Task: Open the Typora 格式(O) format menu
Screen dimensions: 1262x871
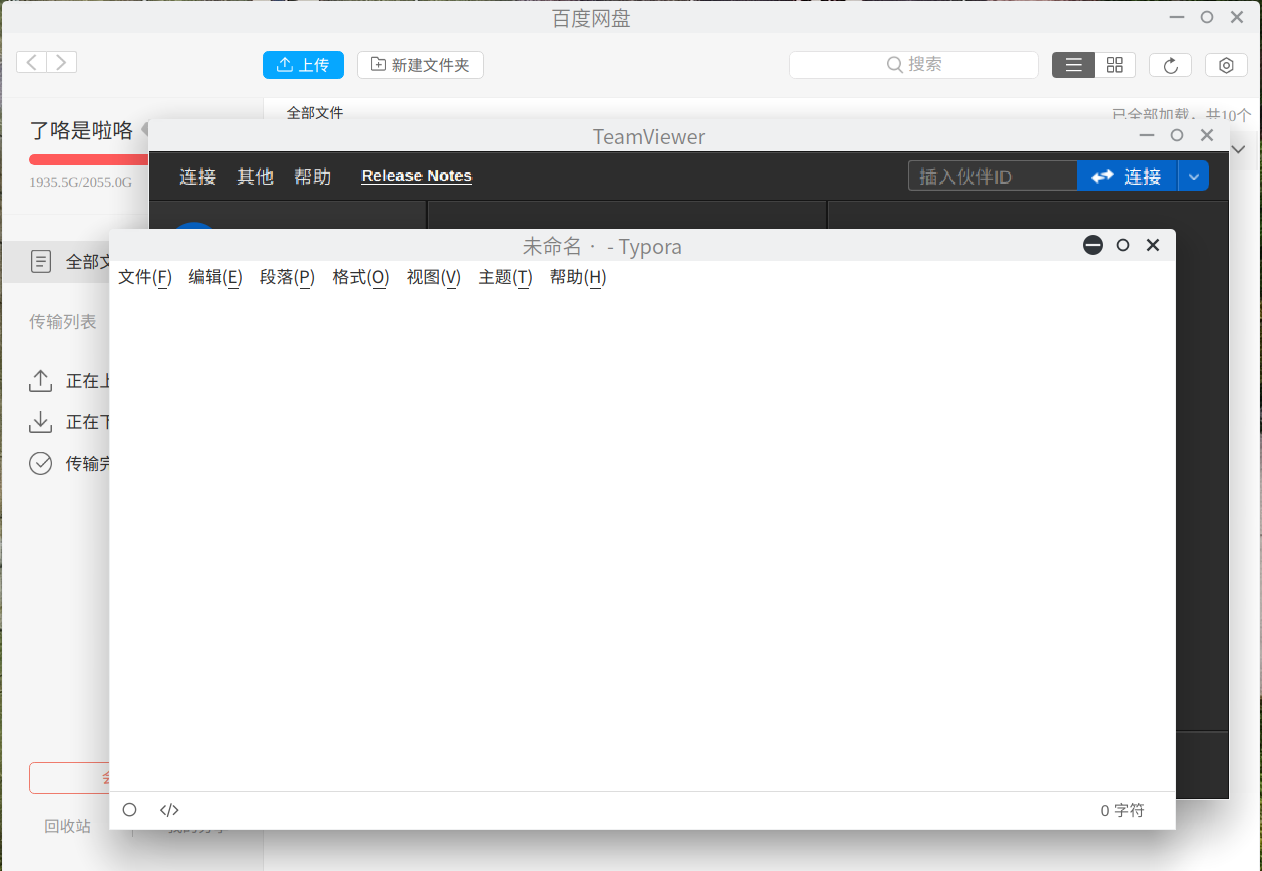Action: point(360,277)
